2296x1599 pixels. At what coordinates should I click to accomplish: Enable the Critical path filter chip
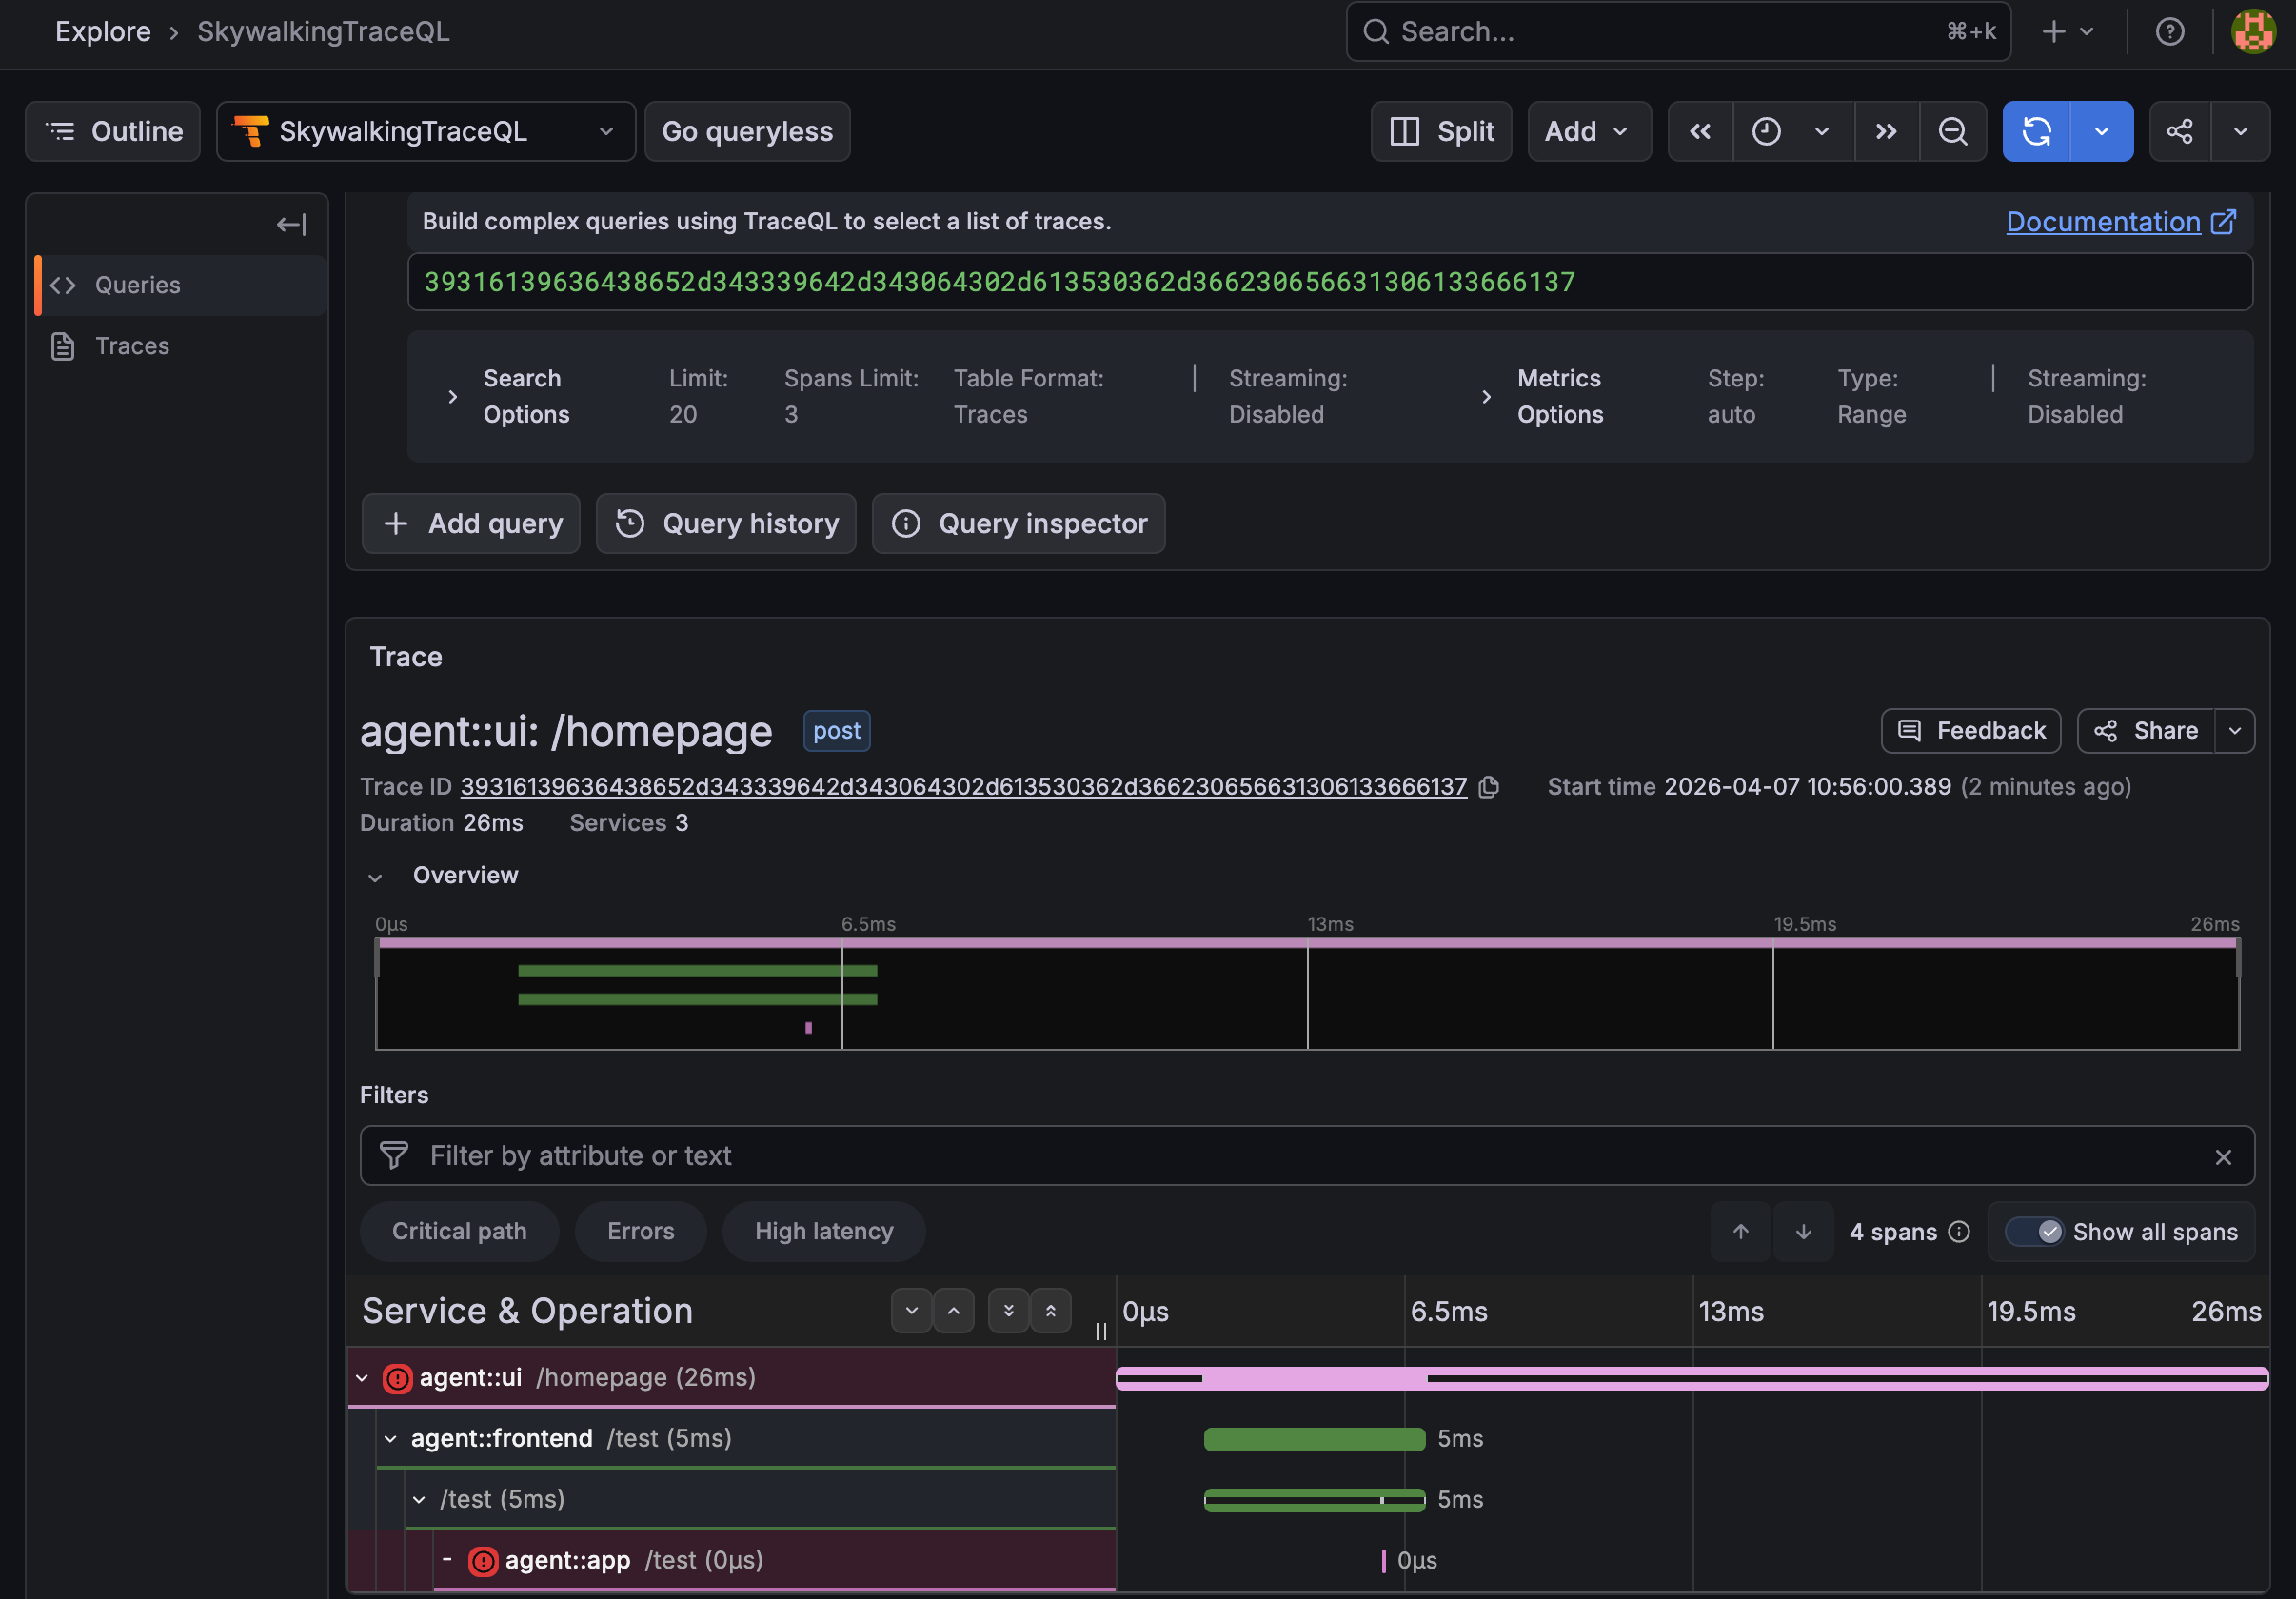459,1231
